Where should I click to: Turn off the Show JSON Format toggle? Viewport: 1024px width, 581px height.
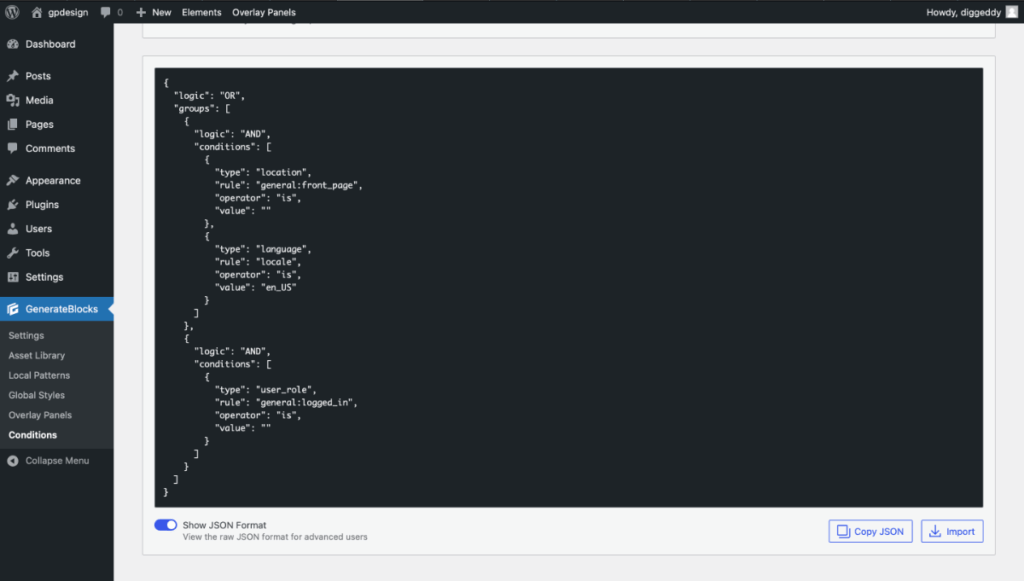[165, 525]
